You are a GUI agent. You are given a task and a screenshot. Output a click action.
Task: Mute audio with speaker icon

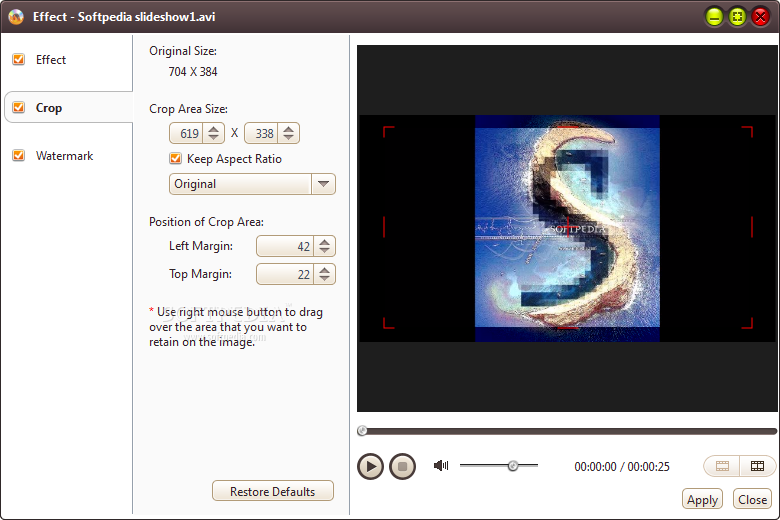pyautogui.click(x=441, y=465)
